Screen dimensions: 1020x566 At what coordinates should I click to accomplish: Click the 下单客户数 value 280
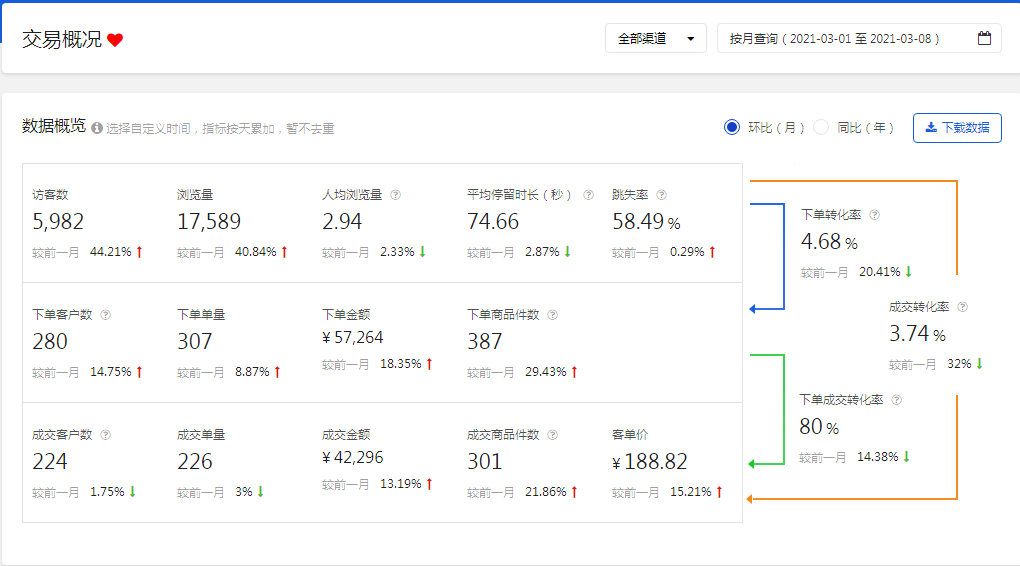point(50,342)
